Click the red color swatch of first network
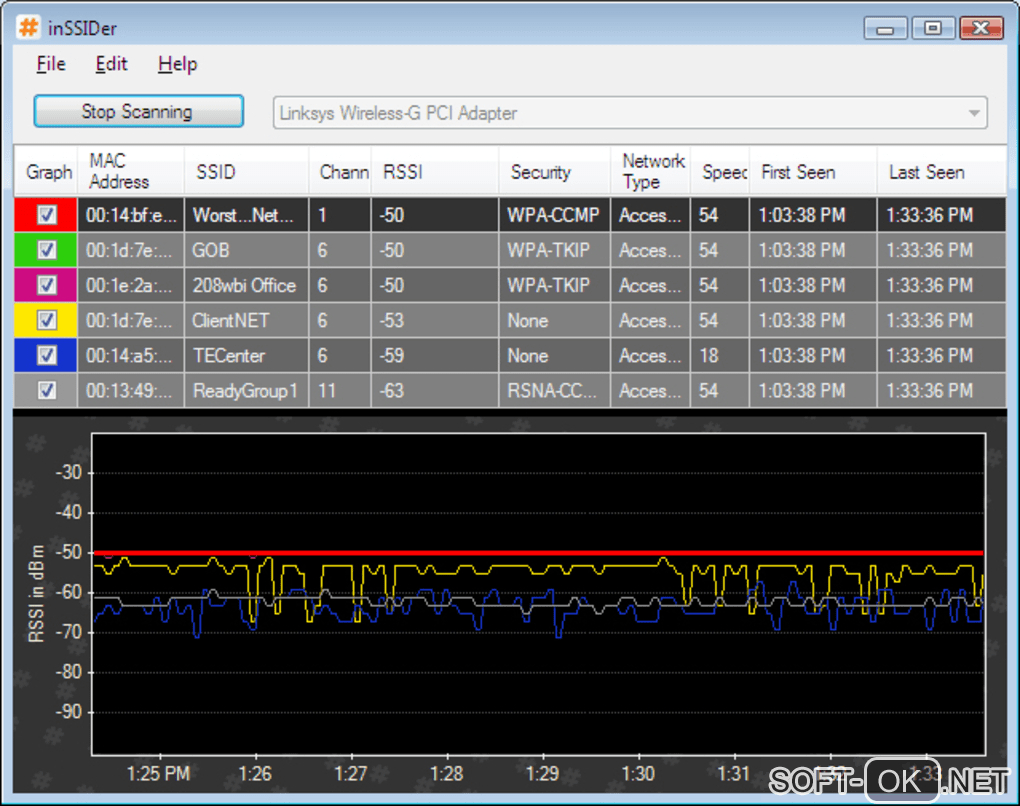Viewport: 1020px width, 806px height. (24, 215)
